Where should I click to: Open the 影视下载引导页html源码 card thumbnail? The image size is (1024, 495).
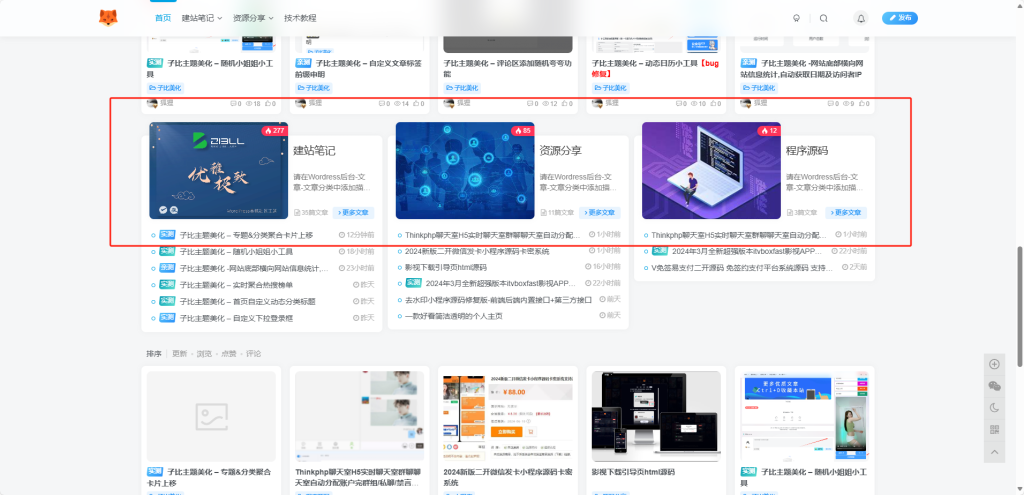pyautogui.click(x=656, y=417)
